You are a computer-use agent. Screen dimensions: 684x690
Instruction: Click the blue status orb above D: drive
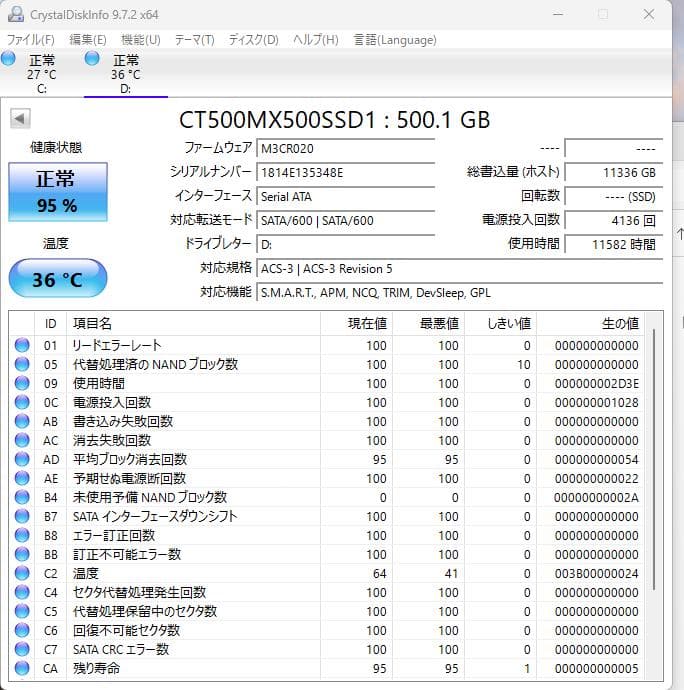point(92,59)
